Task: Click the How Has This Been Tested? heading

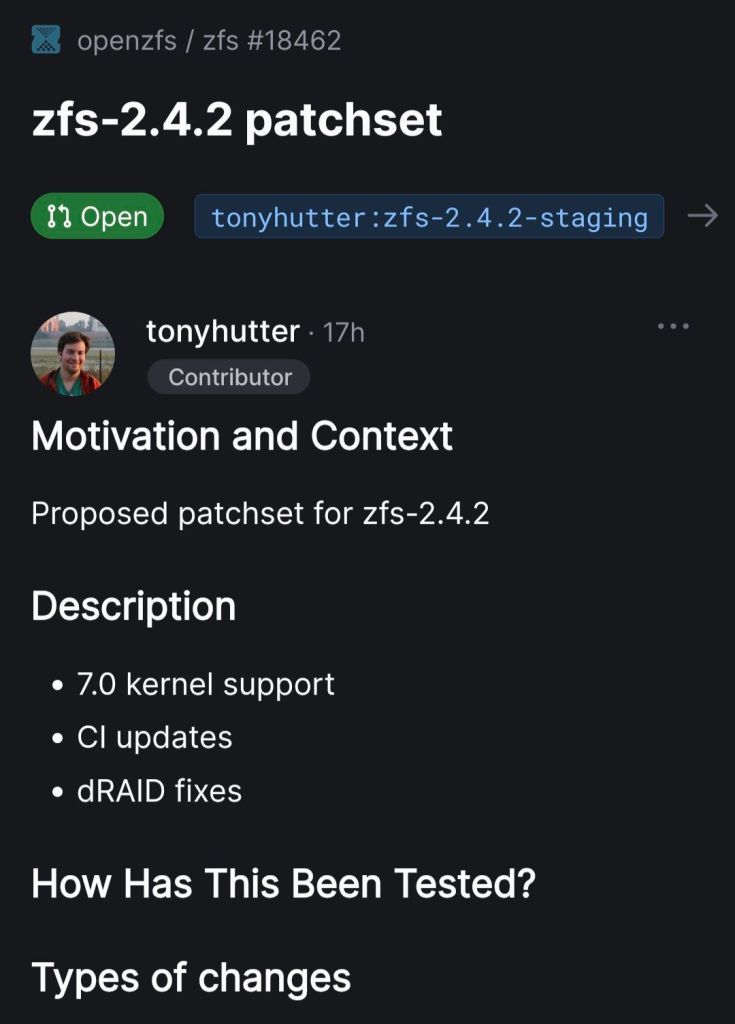Action: (284, 884)
